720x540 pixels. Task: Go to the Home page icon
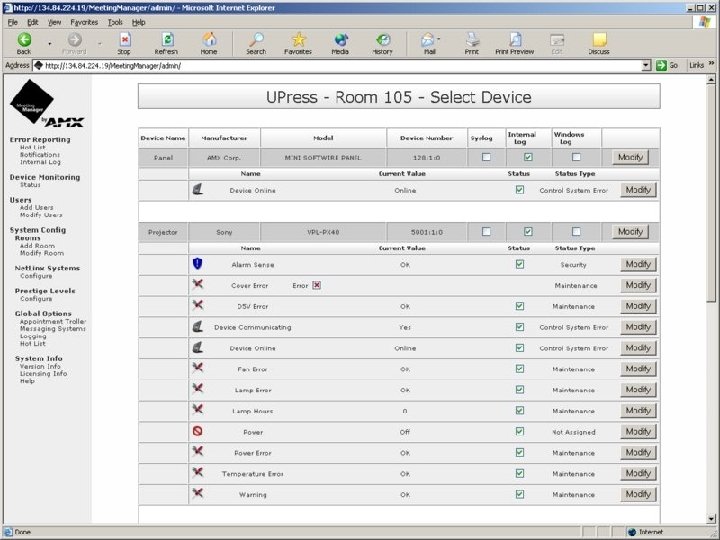(x=209, y=44)
